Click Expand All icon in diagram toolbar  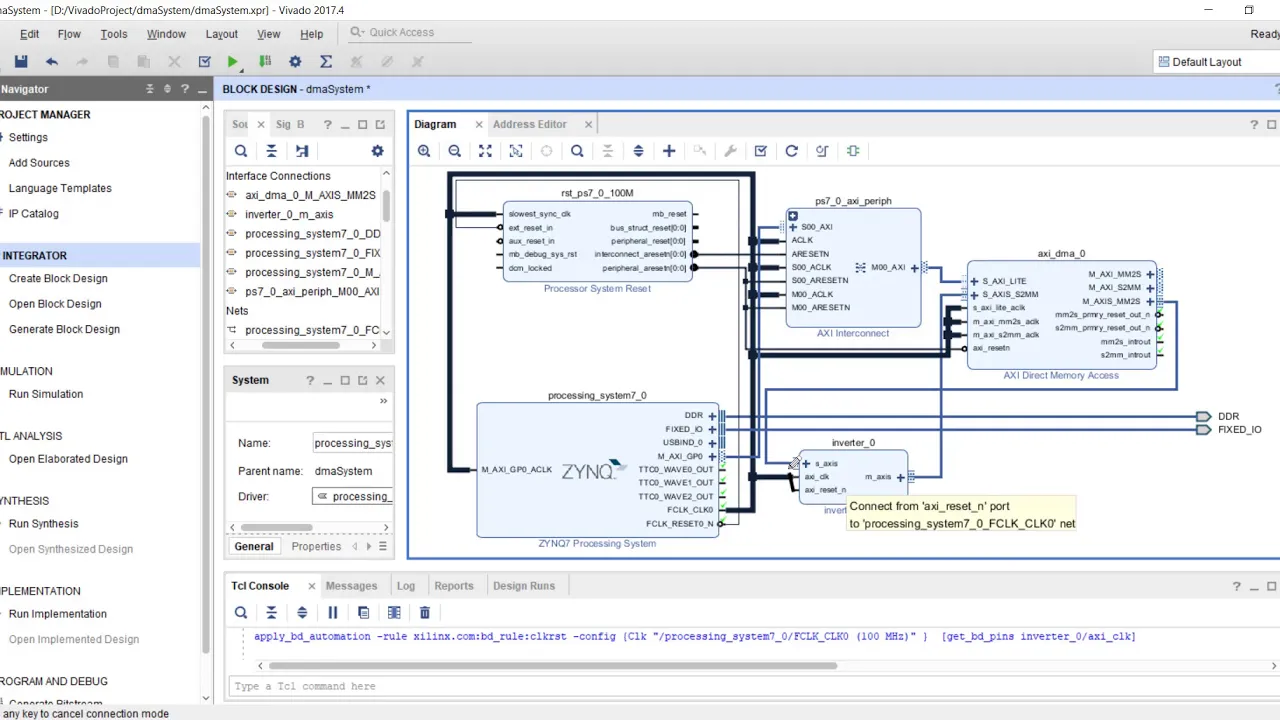pyautogui.click(x=638, y=151)
